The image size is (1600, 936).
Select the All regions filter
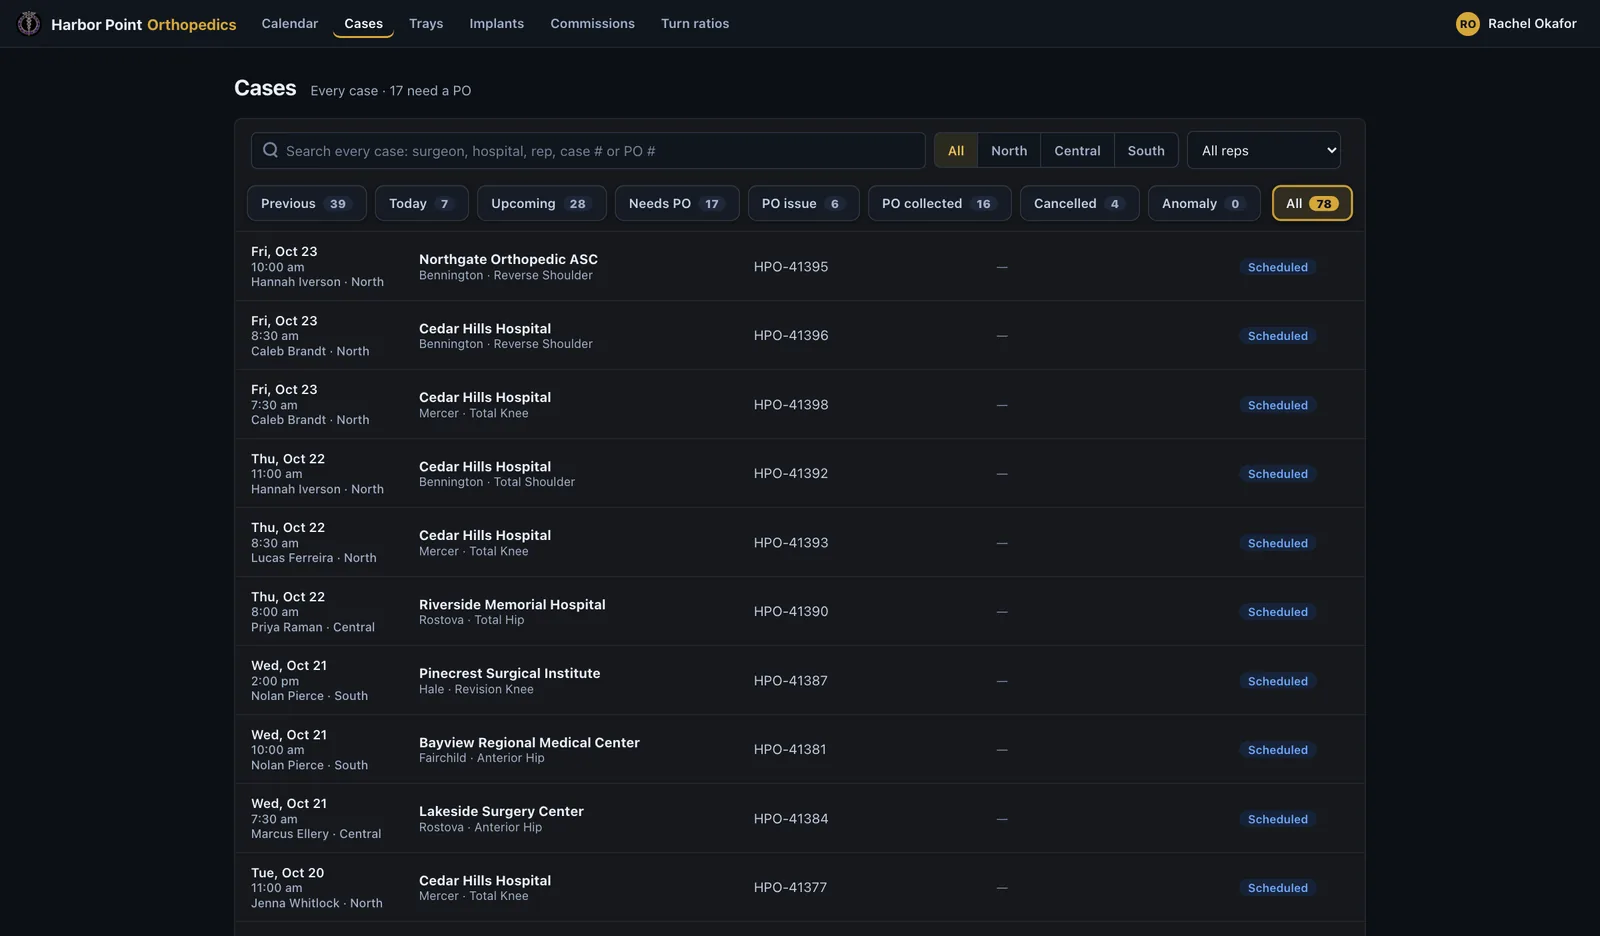(956, 150)
